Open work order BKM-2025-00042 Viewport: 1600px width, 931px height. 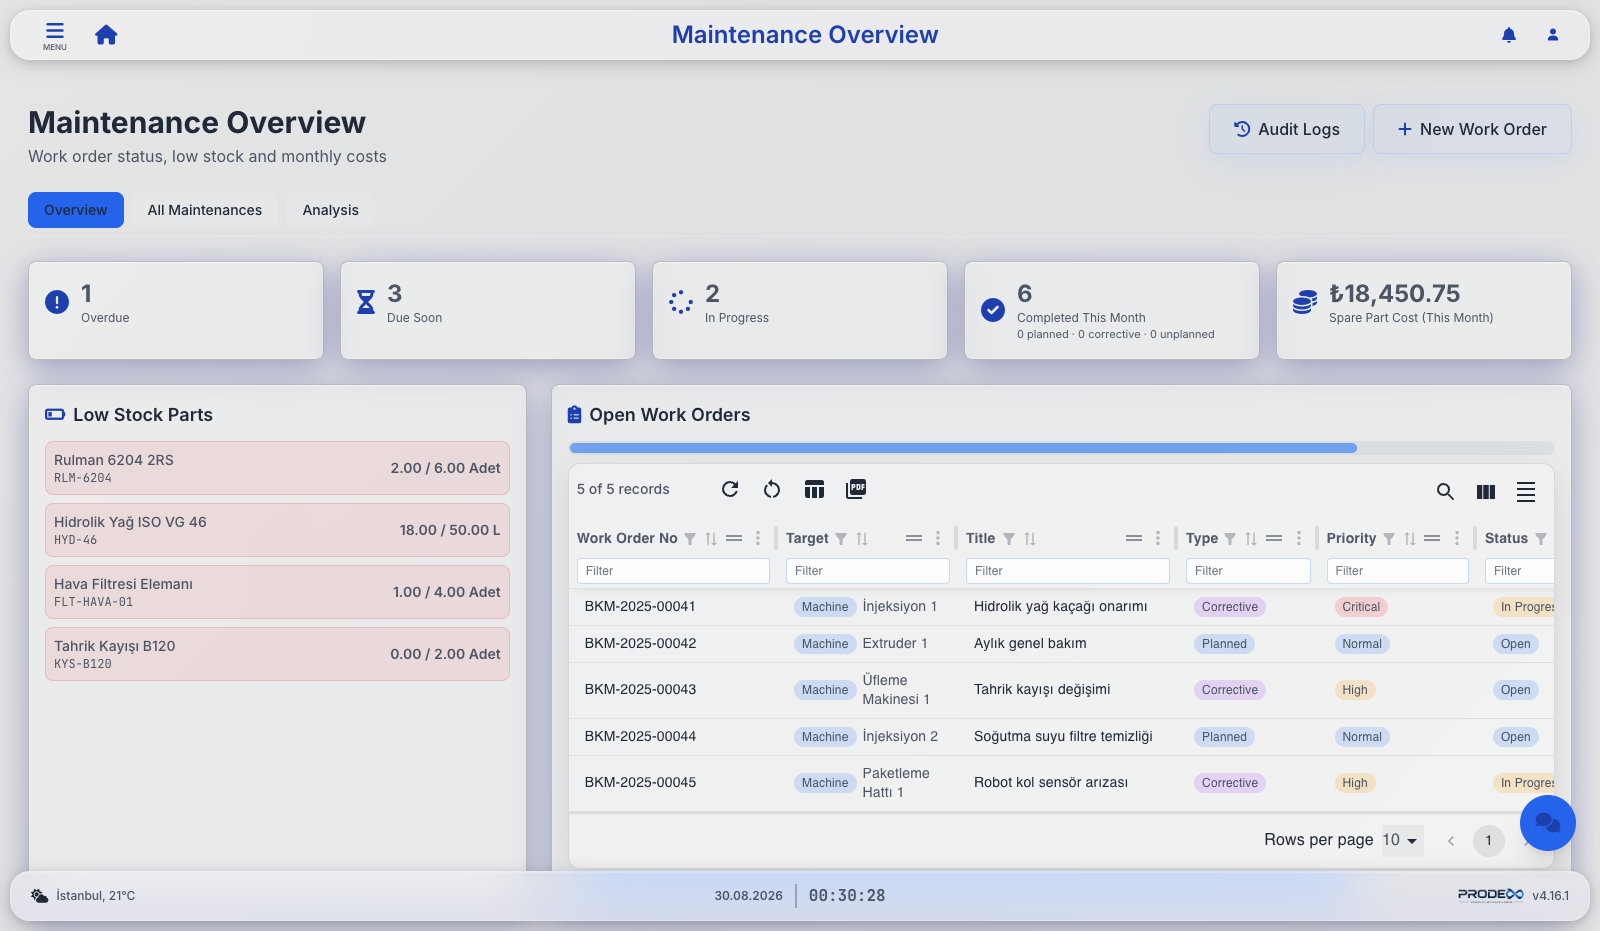640,644
